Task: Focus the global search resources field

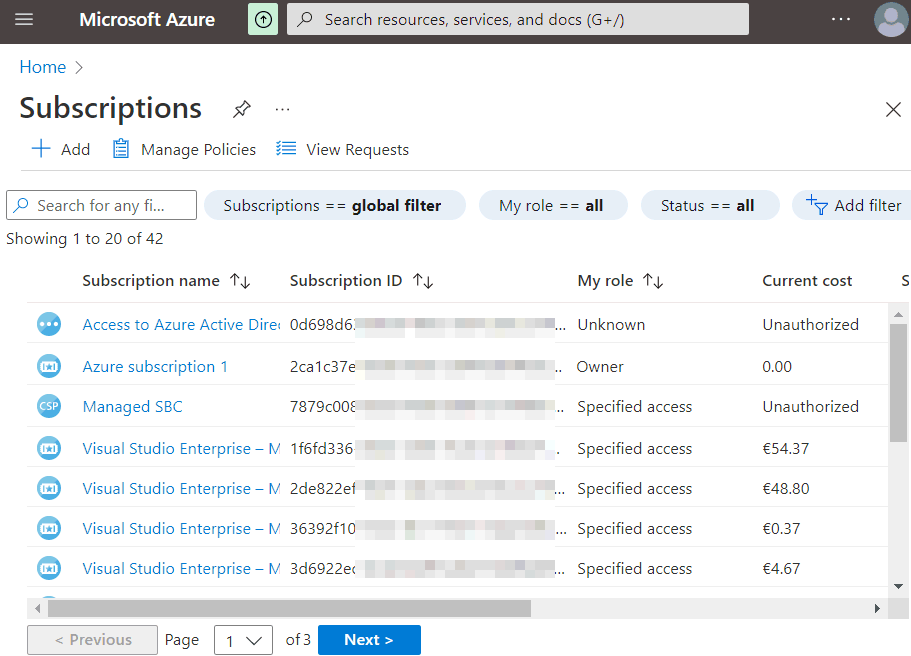Action: pyautogui.click(x=518, y=19)
